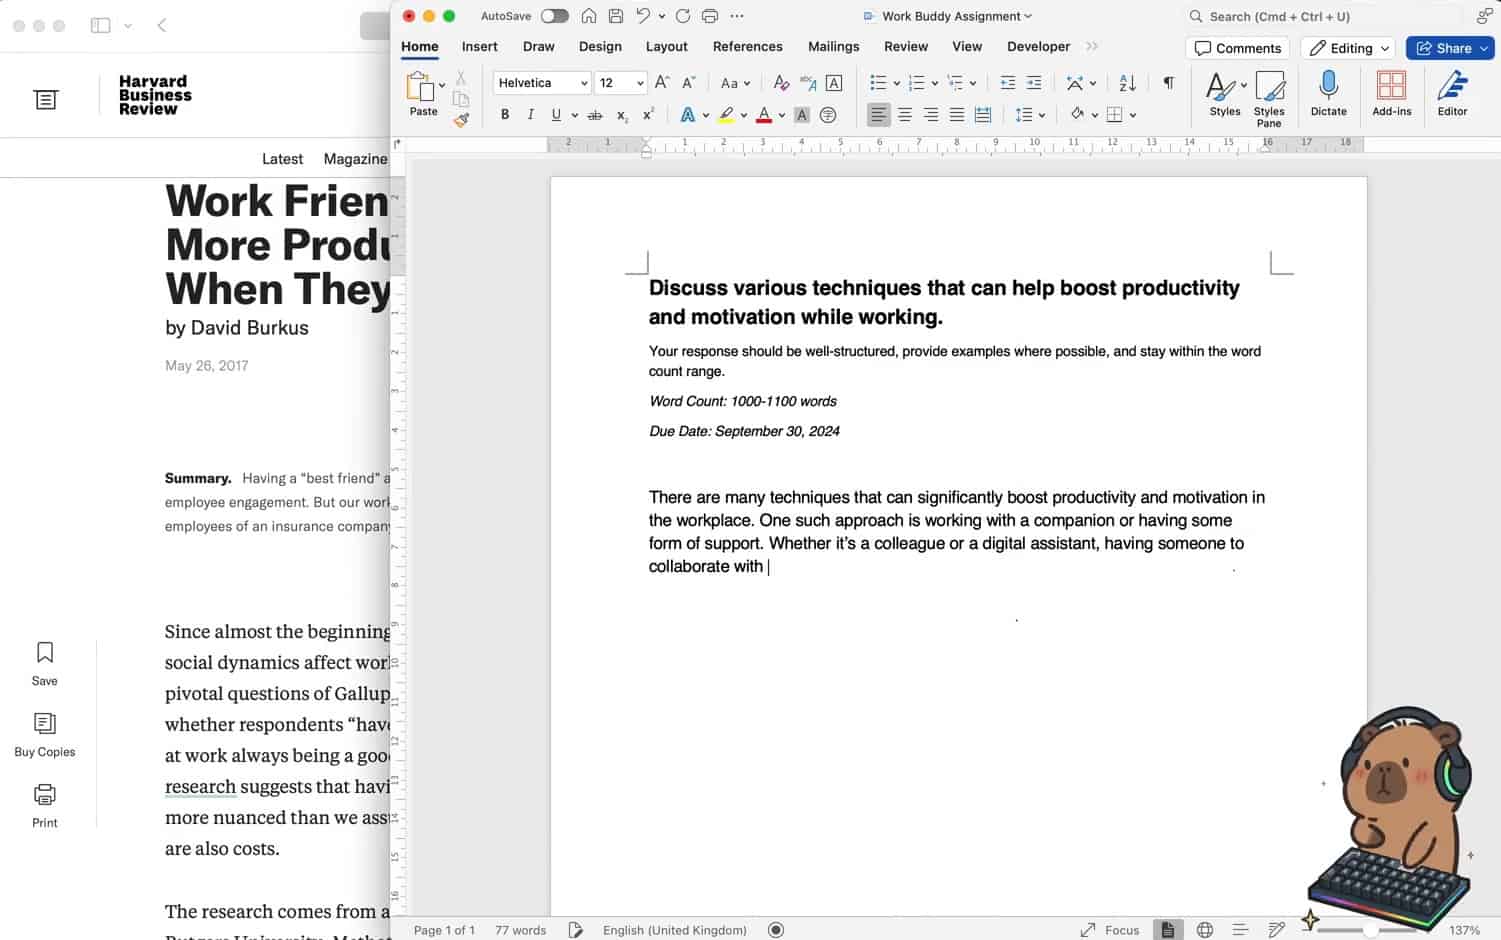Click the Add-ins icon
The image size is (1501, 940).
(1391, 87)
